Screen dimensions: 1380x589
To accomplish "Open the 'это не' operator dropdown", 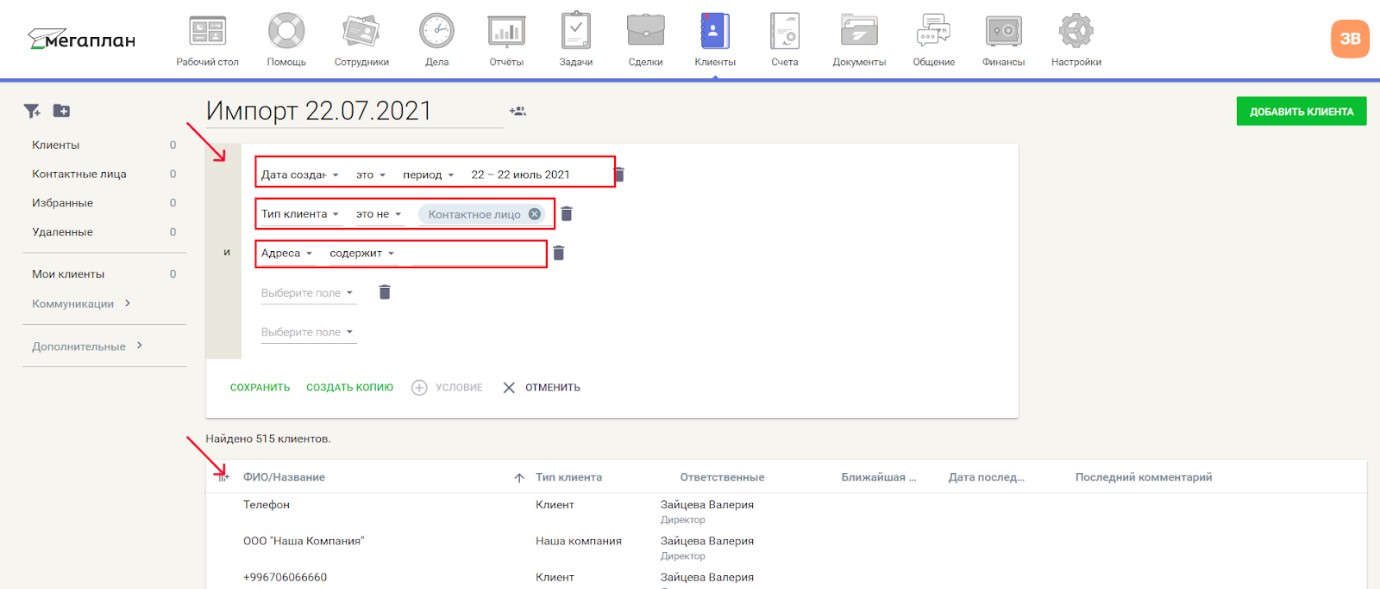I will tap(379, 214).
